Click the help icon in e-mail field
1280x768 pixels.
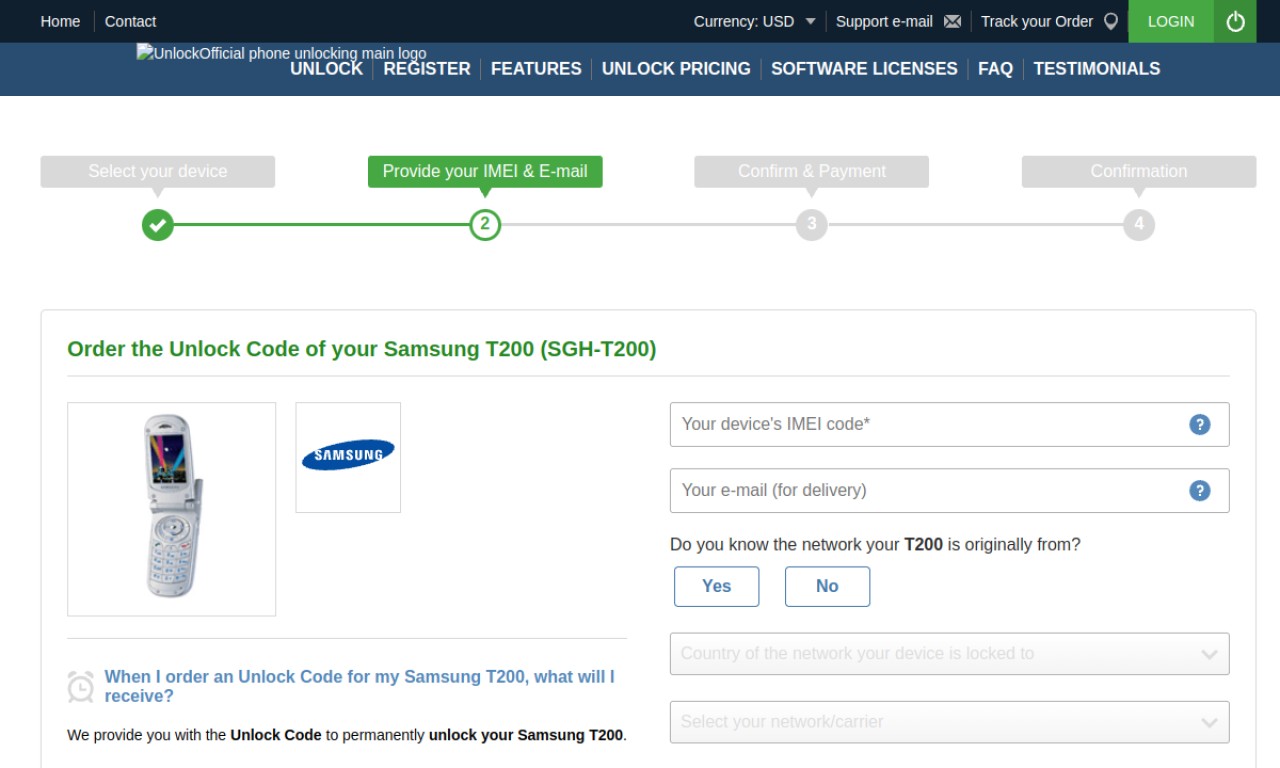click(x=1200, y=490)
